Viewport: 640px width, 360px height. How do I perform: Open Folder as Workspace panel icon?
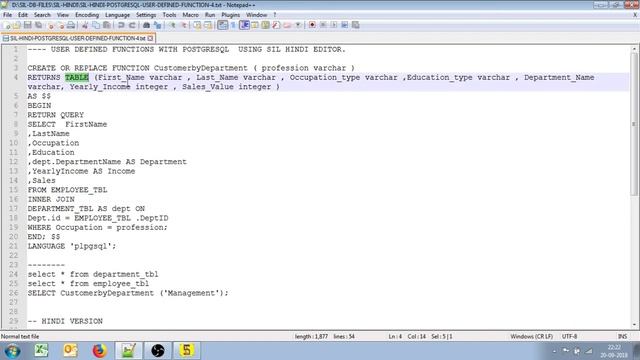[x=287, y=25]
